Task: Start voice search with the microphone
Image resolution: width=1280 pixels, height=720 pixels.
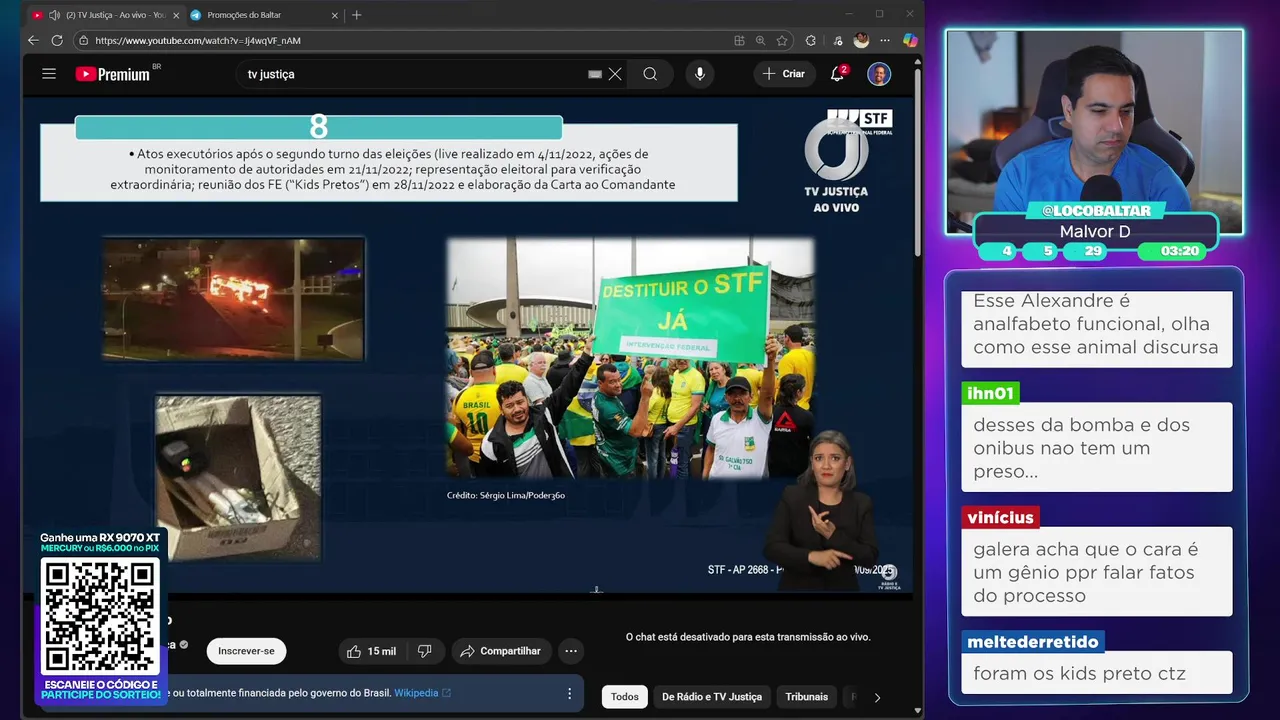Action: (700, 74)
